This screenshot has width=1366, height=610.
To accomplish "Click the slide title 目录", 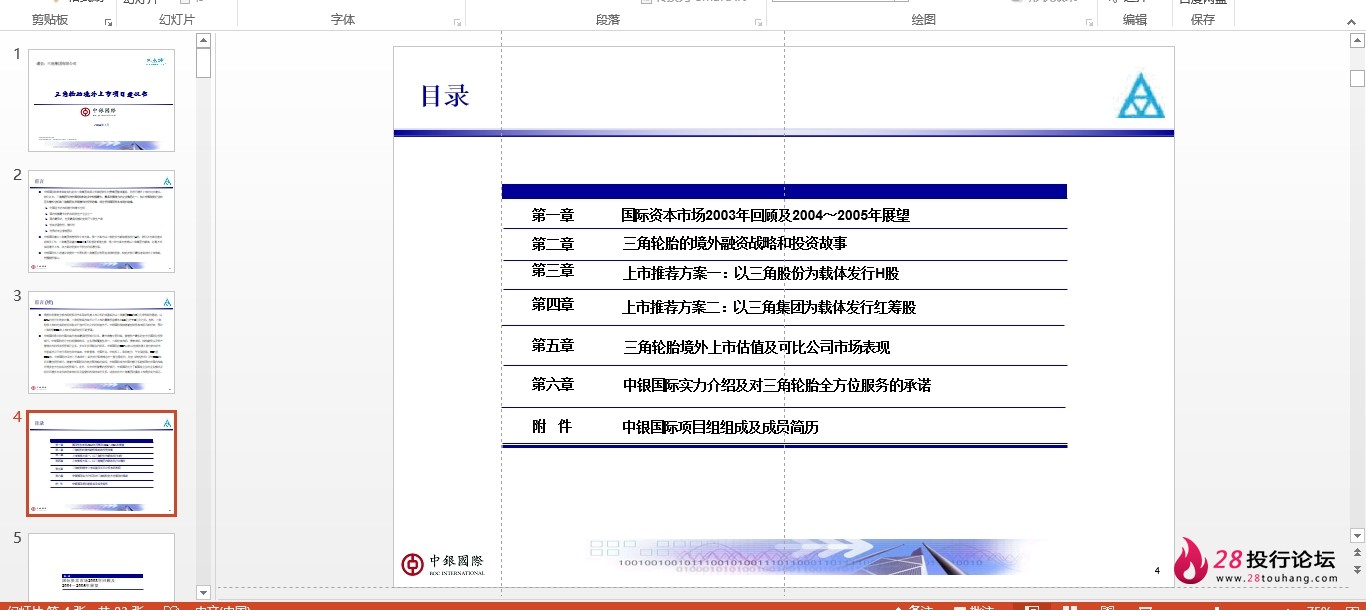I will [x=445, y=96].
